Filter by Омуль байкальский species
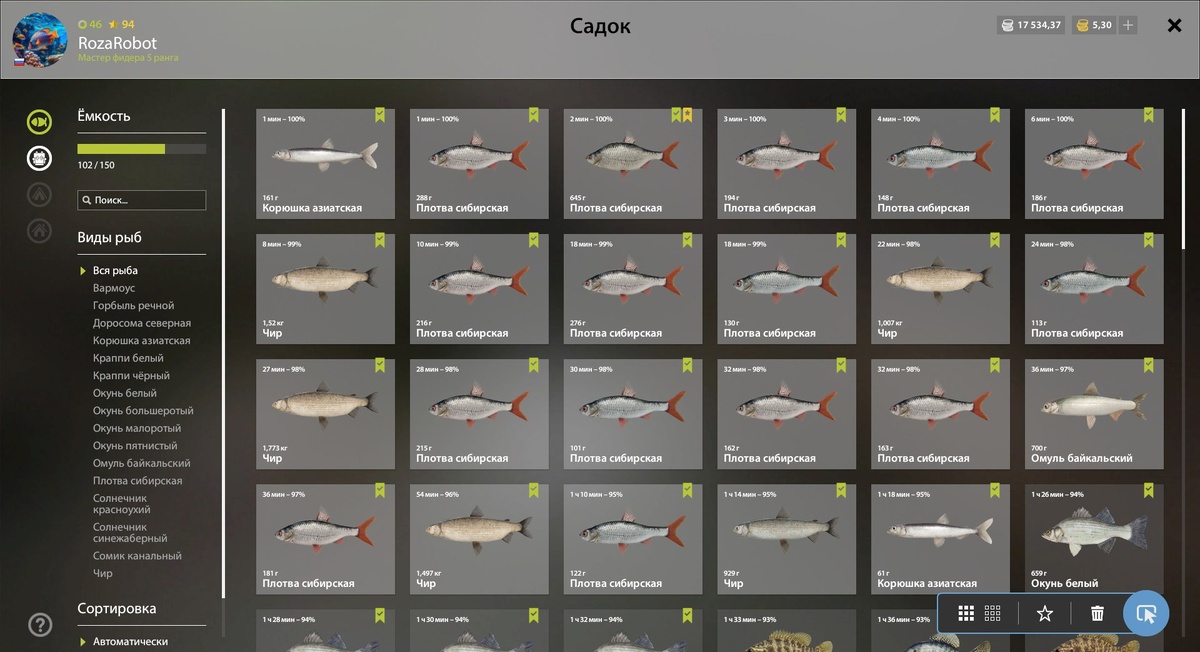1200x652 pixels. coord(142,463)
